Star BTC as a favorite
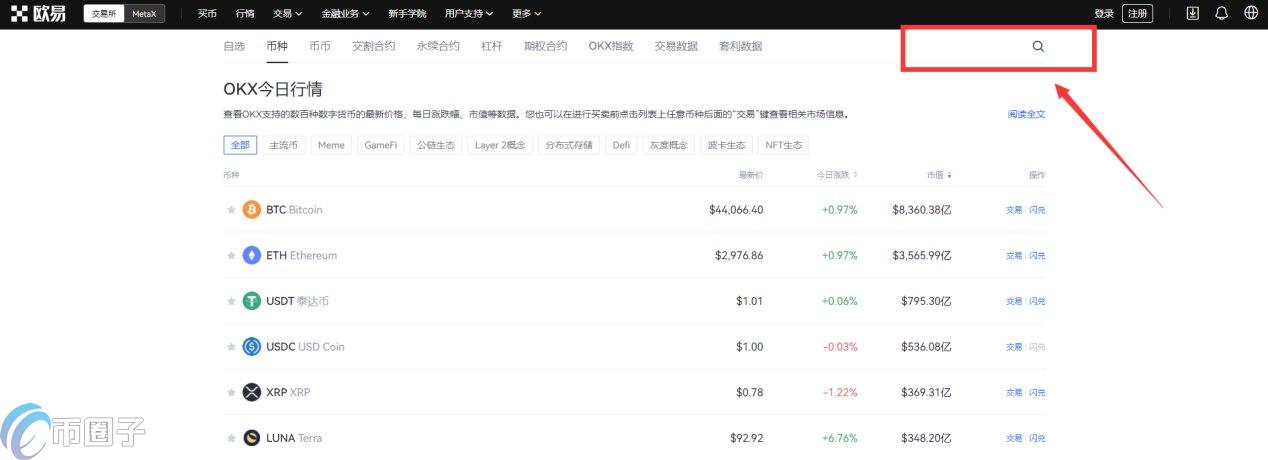1268x460 pixels. pyautogui.click(x=231, y=210)
